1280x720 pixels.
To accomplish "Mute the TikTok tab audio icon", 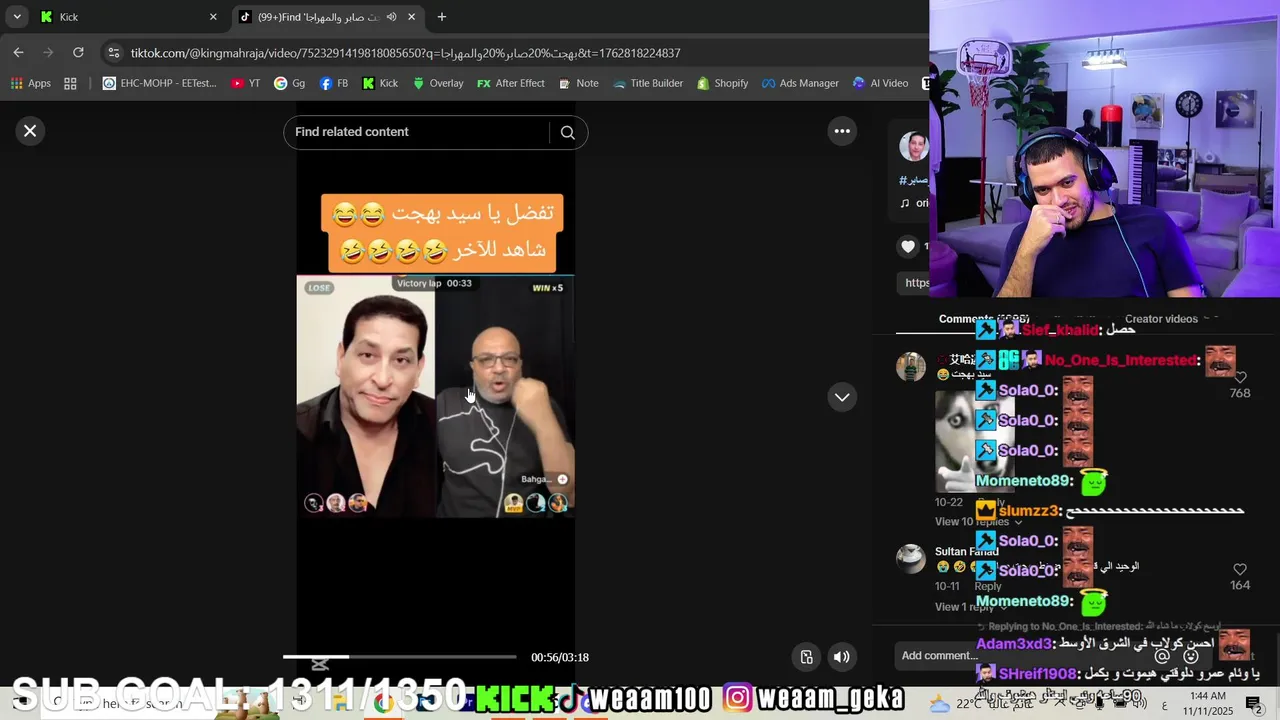I will pos(392,17).
